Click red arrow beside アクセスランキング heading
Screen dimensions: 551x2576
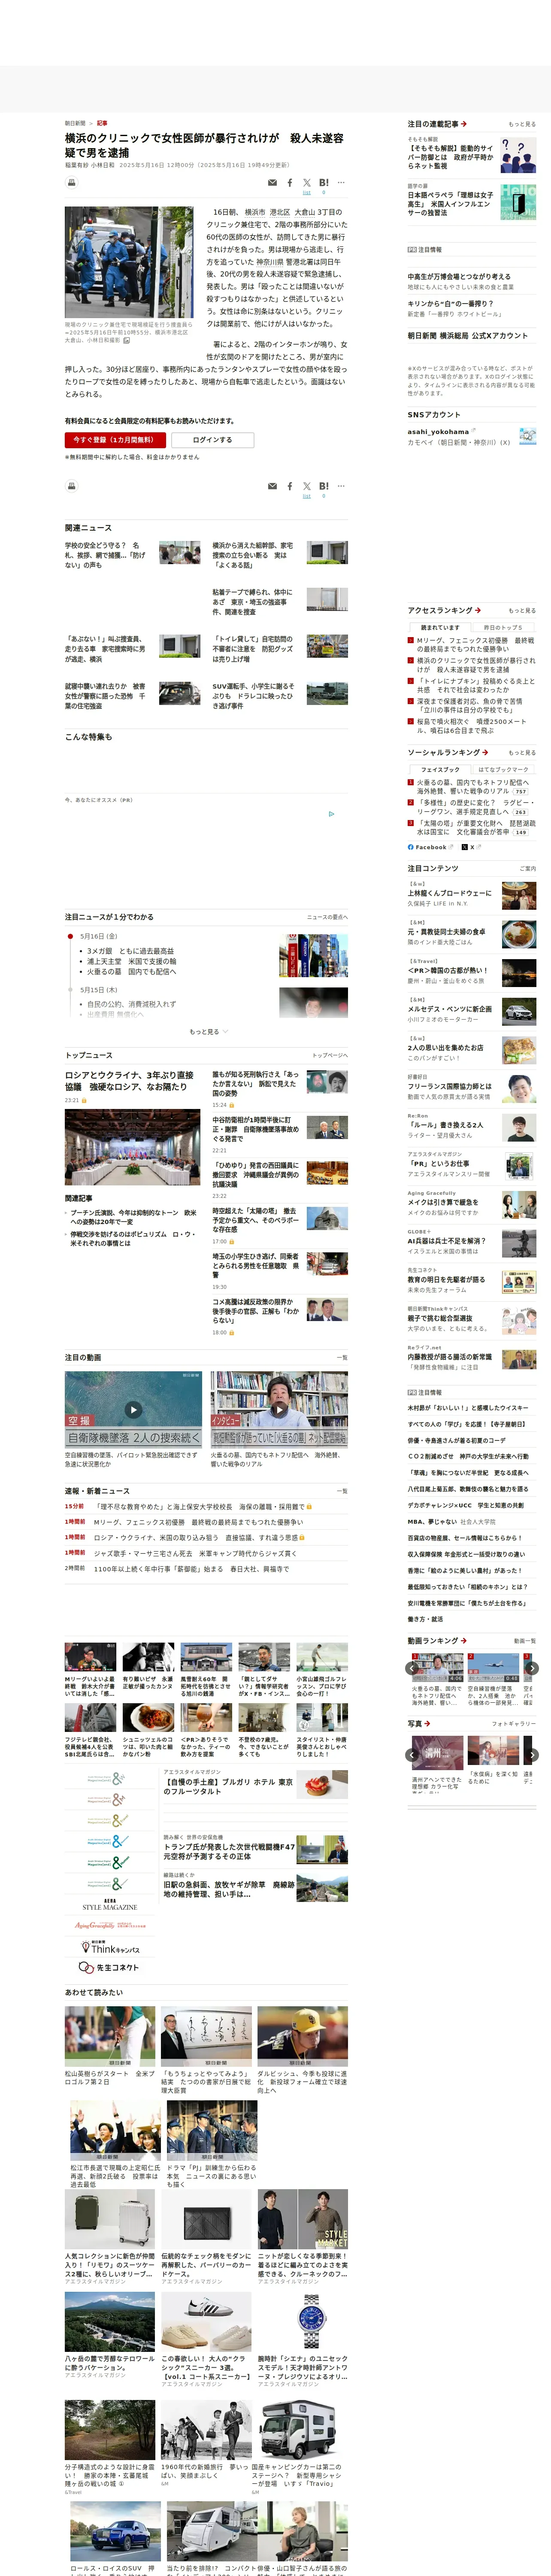coord(478,610)
